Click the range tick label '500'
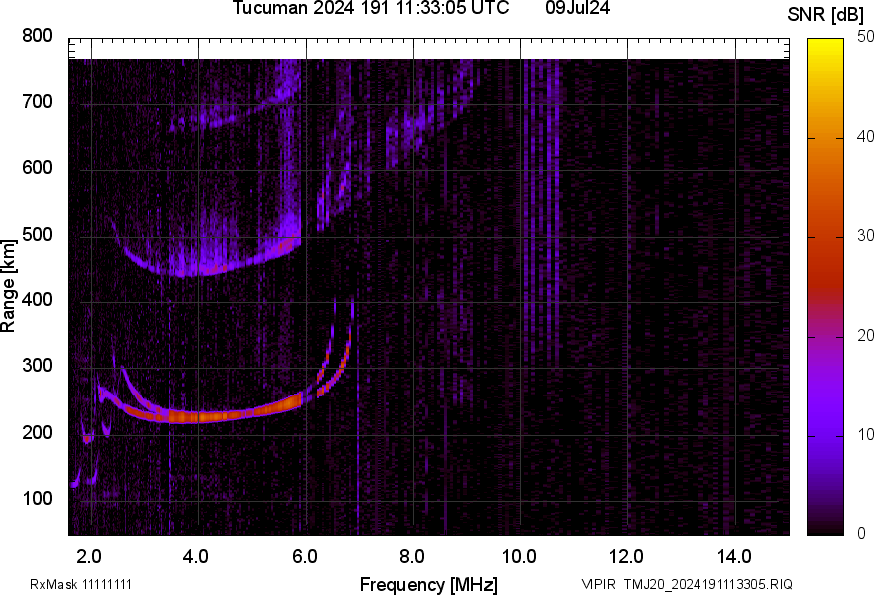This screenshot has width=874, height=595. pos(37,234)
